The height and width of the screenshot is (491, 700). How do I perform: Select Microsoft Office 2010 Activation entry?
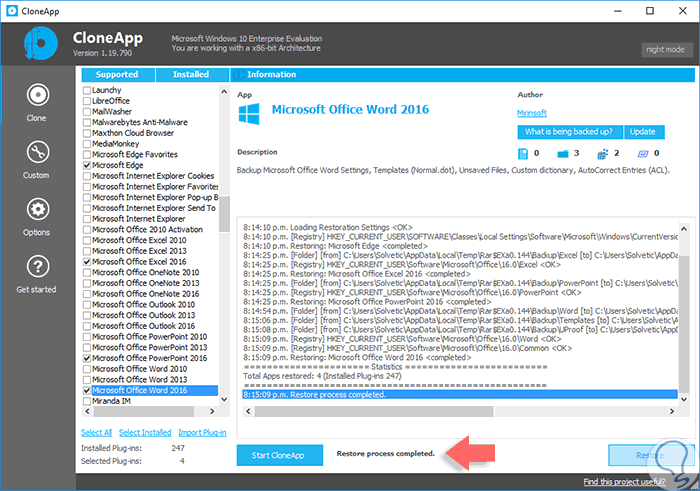pos(147,229)
